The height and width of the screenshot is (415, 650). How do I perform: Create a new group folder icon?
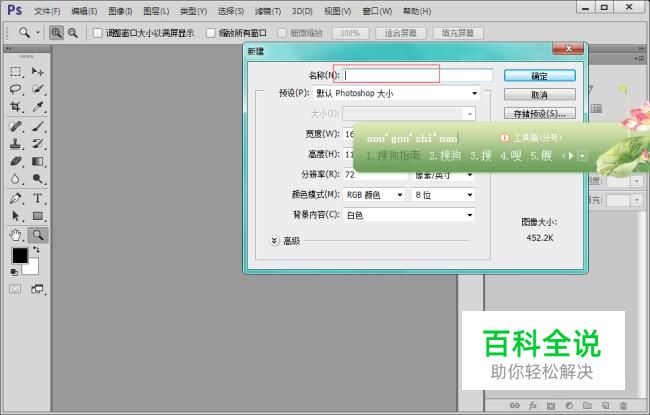click(x=587, y=405)
